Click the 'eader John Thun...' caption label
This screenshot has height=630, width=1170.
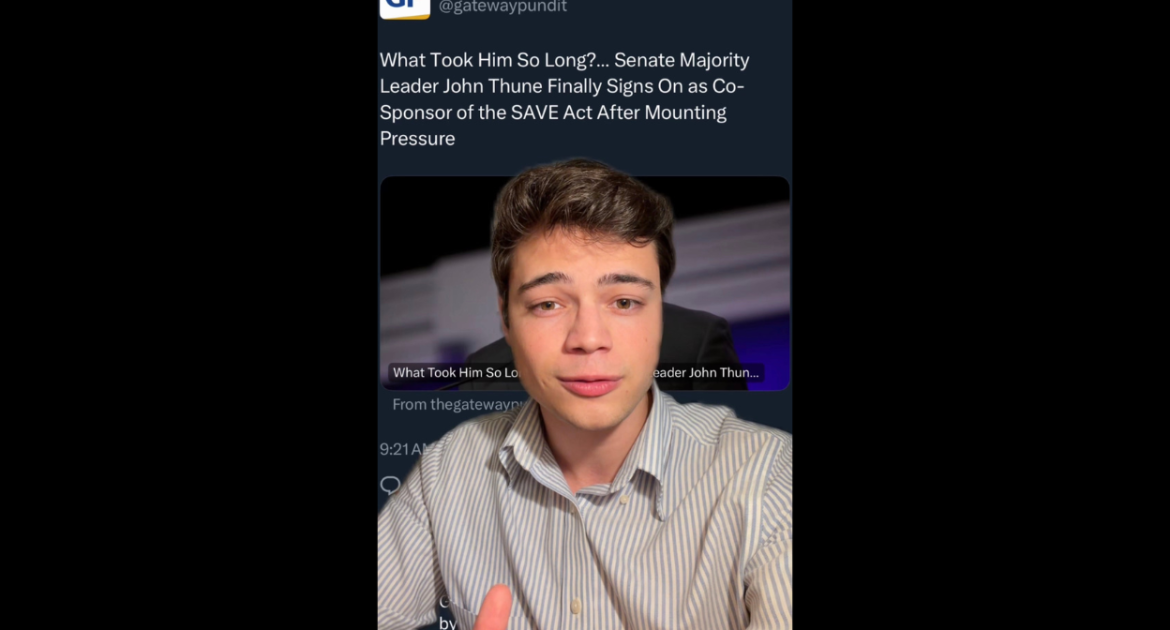coord(706,372)
